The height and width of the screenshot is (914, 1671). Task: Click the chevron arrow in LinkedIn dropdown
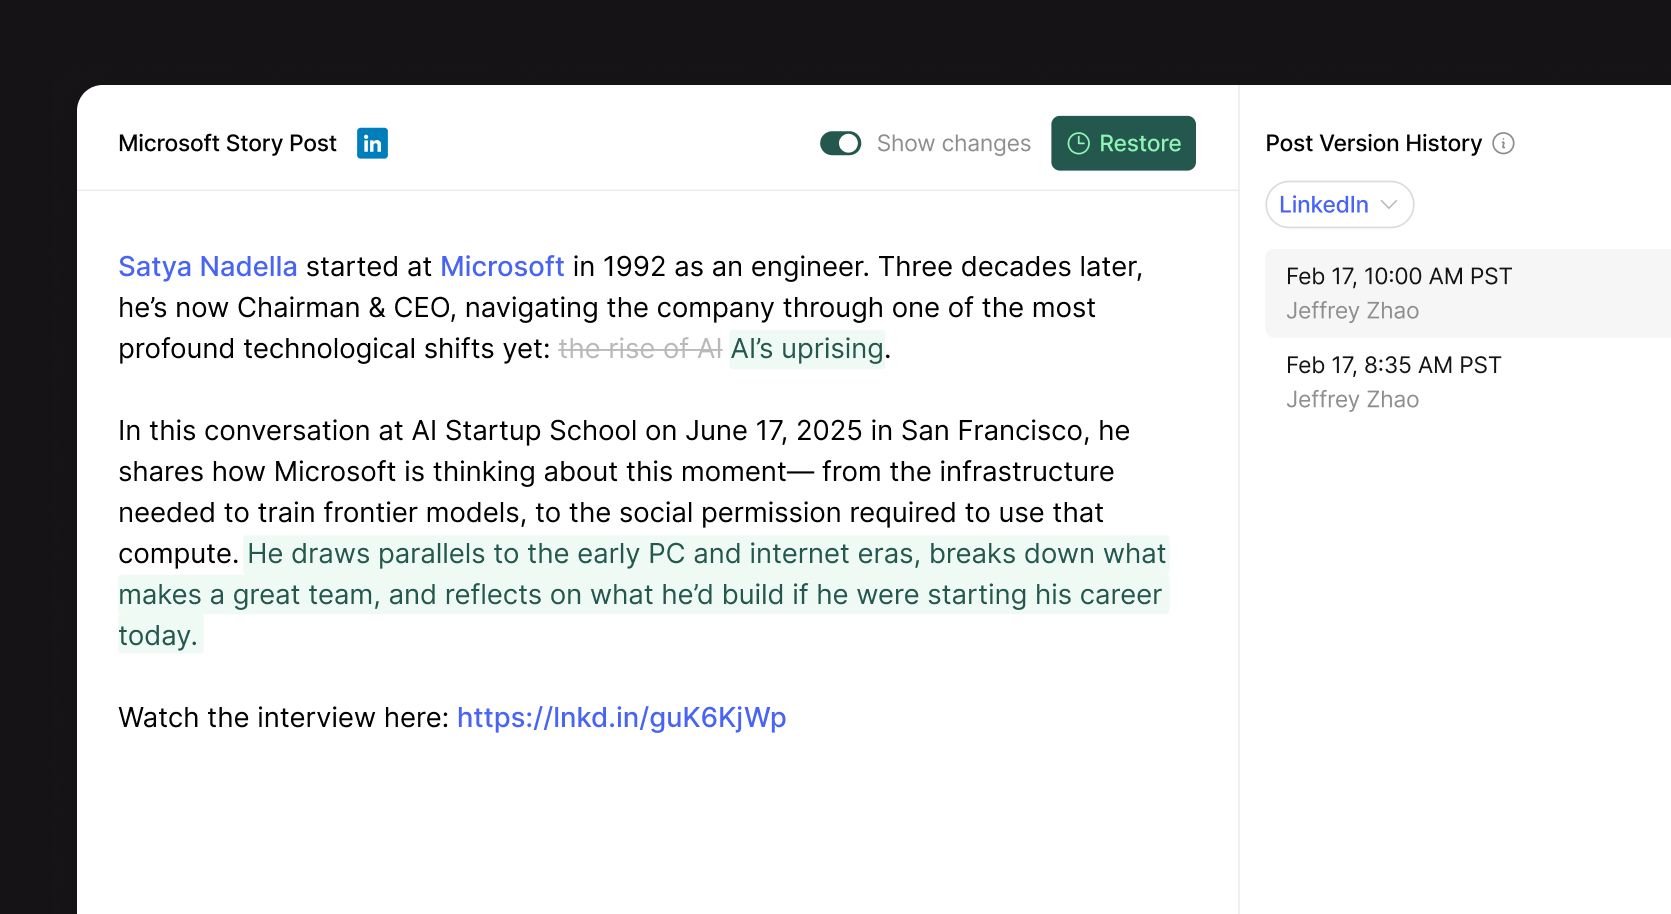1388,204
